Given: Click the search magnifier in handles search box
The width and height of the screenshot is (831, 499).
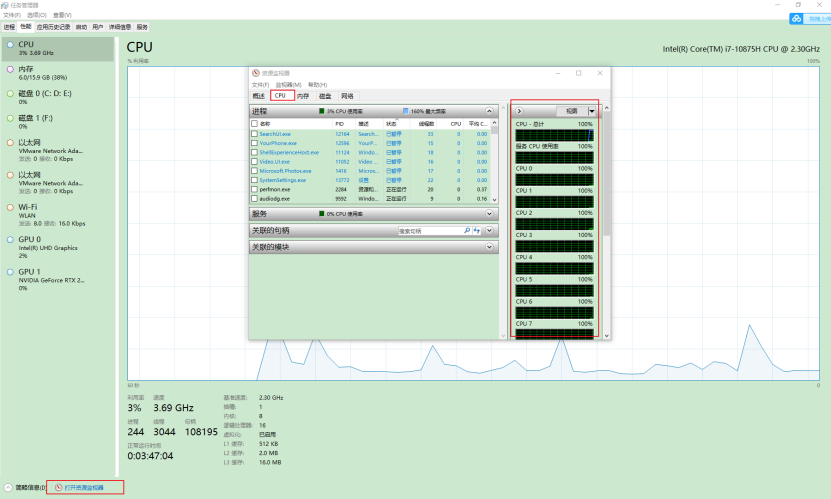Looking at the screenshot, I should tap(467, 230).
